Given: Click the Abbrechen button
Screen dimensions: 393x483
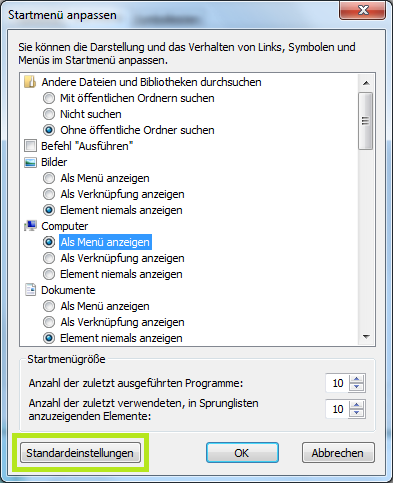Looking at the screenshot, I should point(338,453).
